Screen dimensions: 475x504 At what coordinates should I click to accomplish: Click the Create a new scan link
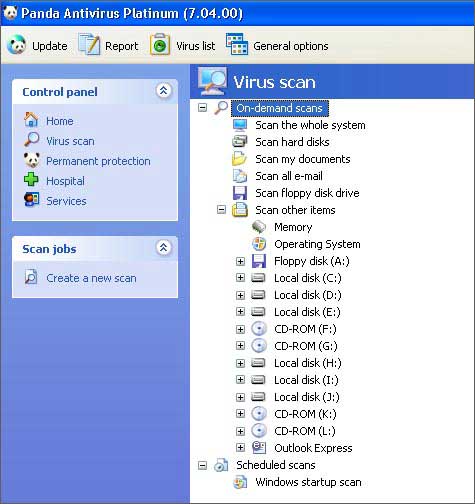[x=91, y=278]
